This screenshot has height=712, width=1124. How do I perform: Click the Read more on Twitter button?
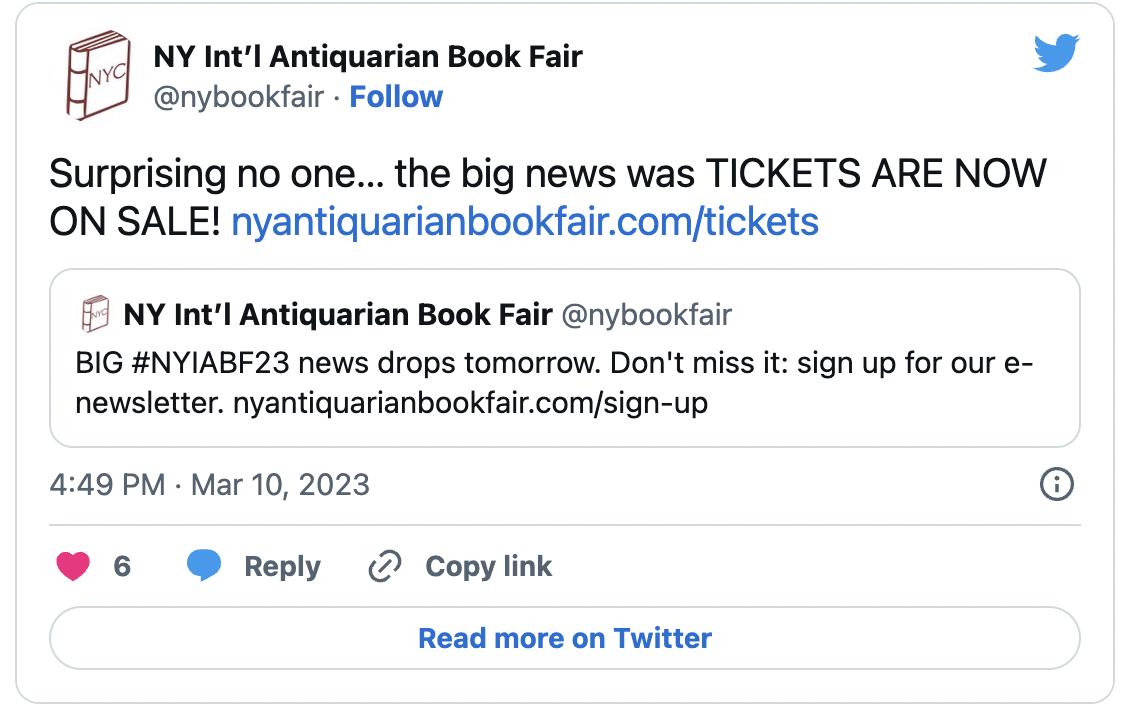pyautogui.click(x=564, y=638)
